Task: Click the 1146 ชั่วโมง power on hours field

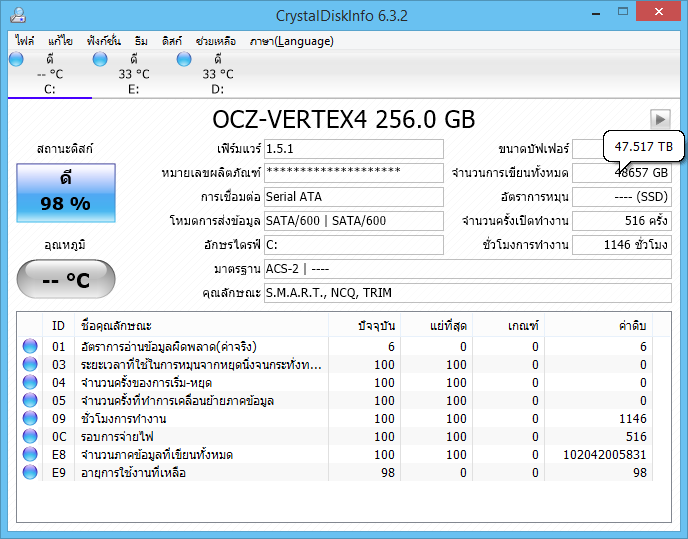Action: tap(622, 244)
